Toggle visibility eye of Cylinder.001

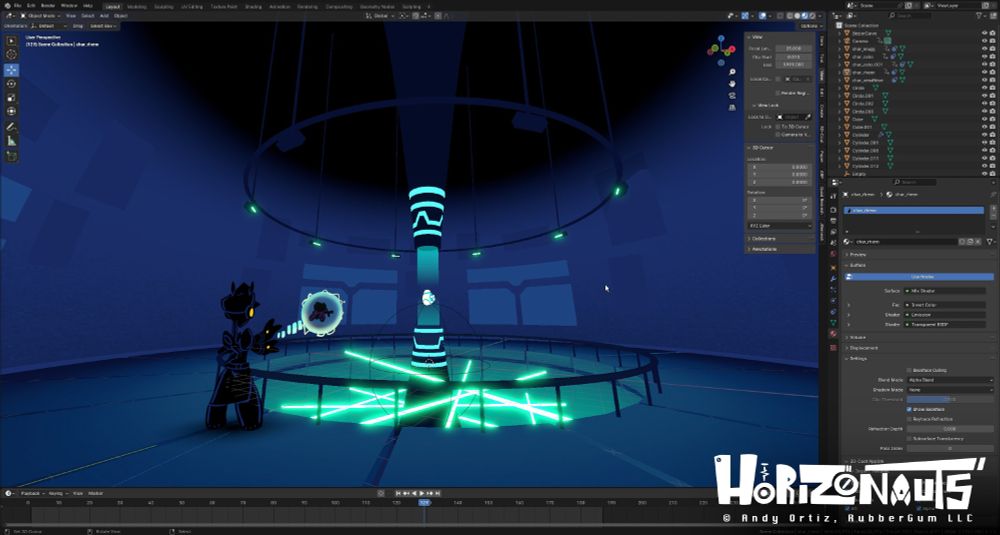pyautogui.click(x=984, y=143)
